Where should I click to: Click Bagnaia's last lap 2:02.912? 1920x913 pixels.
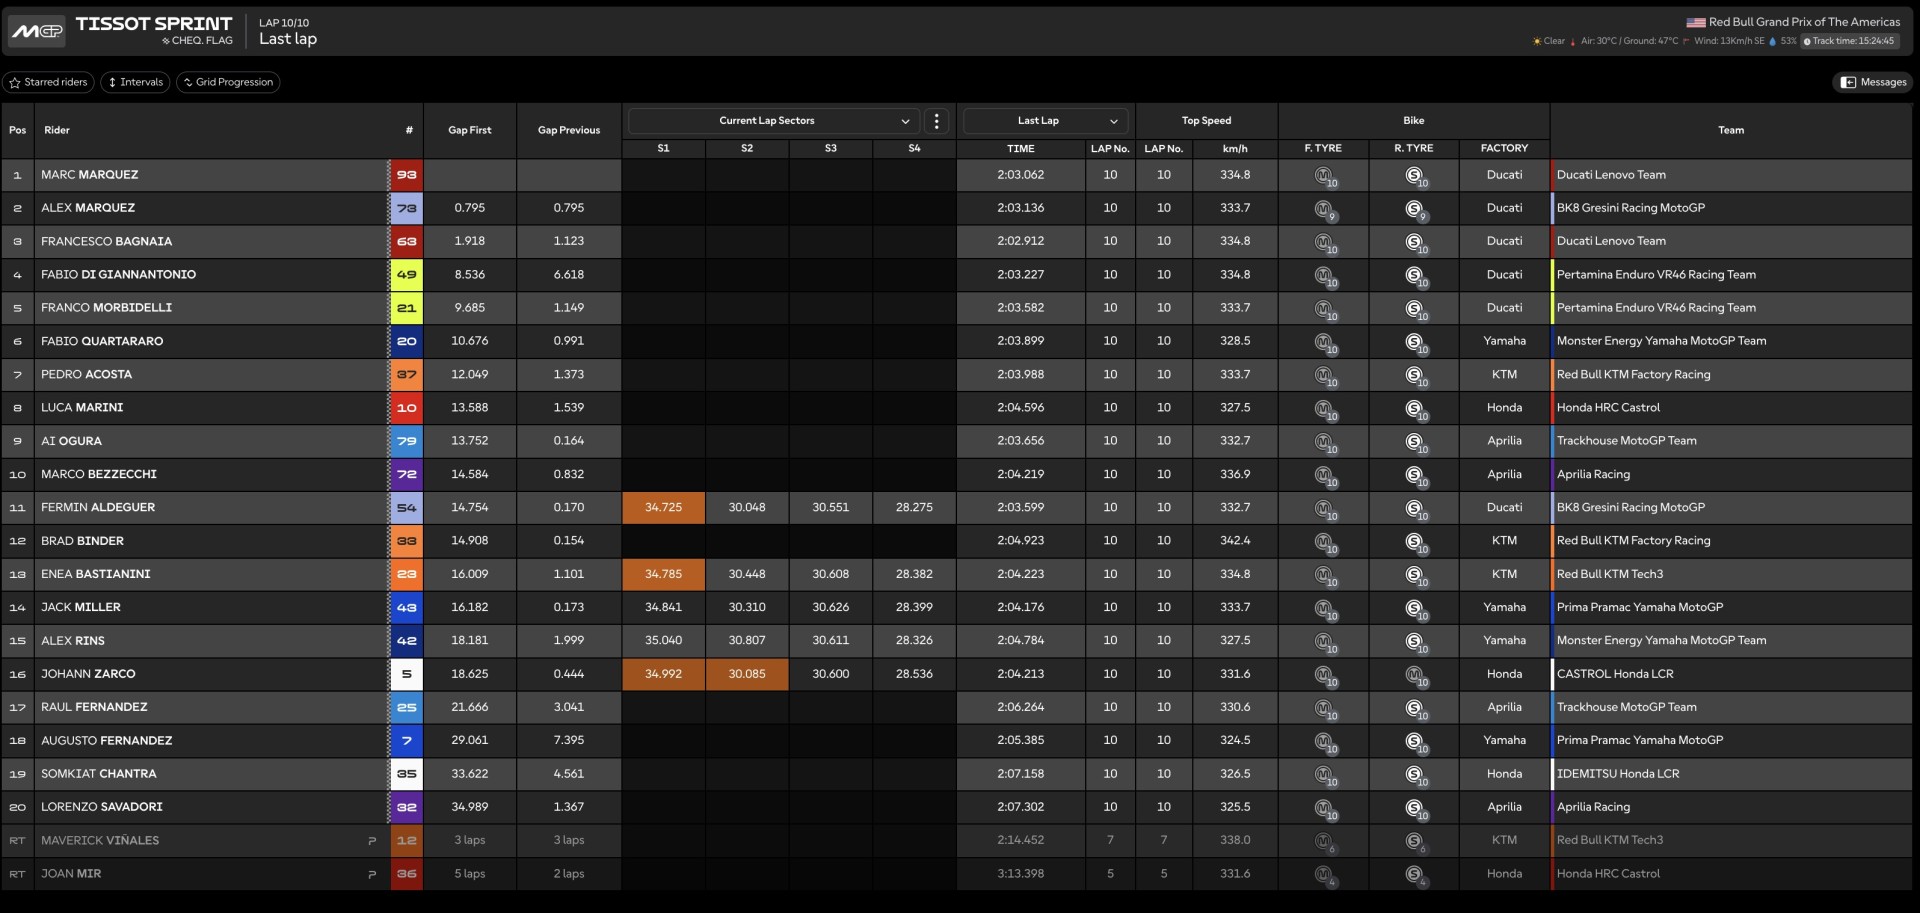pyautogui.click(x=1020, y=241)
